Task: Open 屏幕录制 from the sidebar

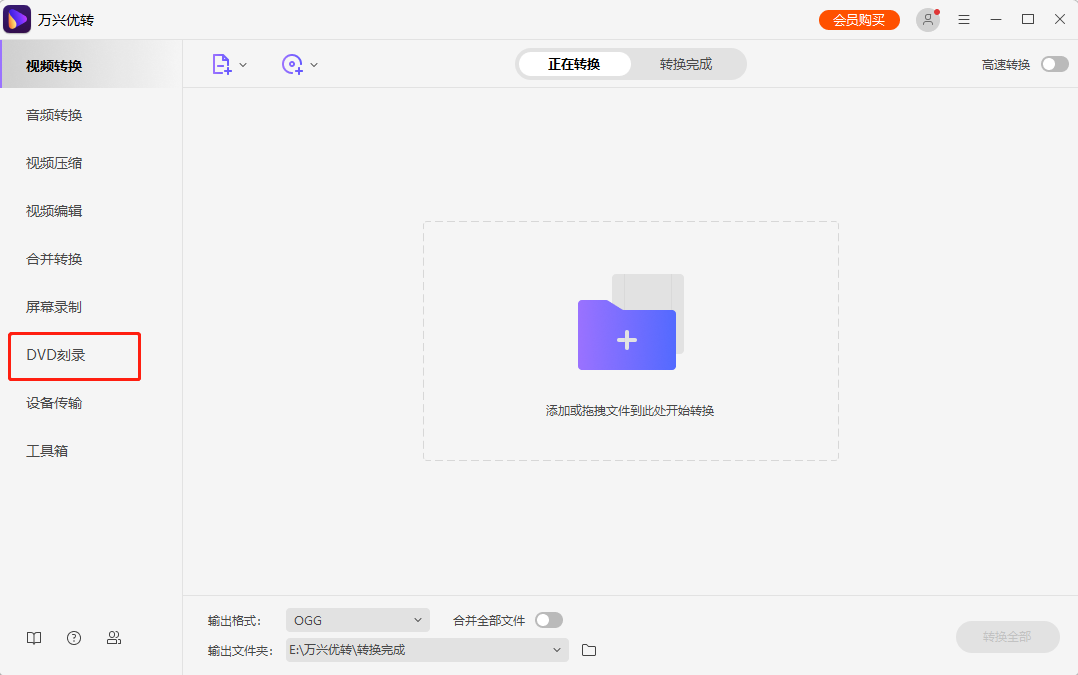Action: pyautogui.click(x=55, y=306)
